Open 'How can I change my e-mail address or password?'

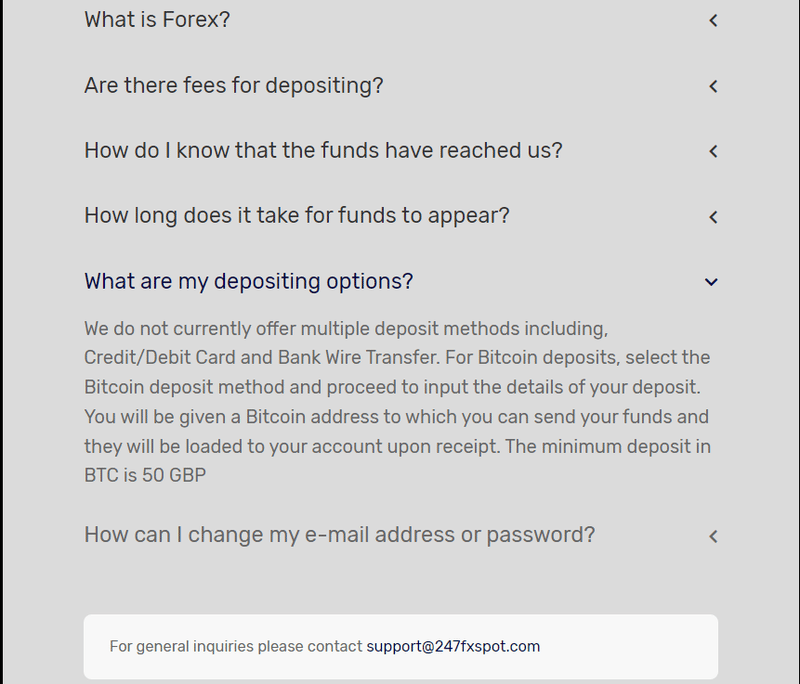pyautogui.click(x=340, y=535)
